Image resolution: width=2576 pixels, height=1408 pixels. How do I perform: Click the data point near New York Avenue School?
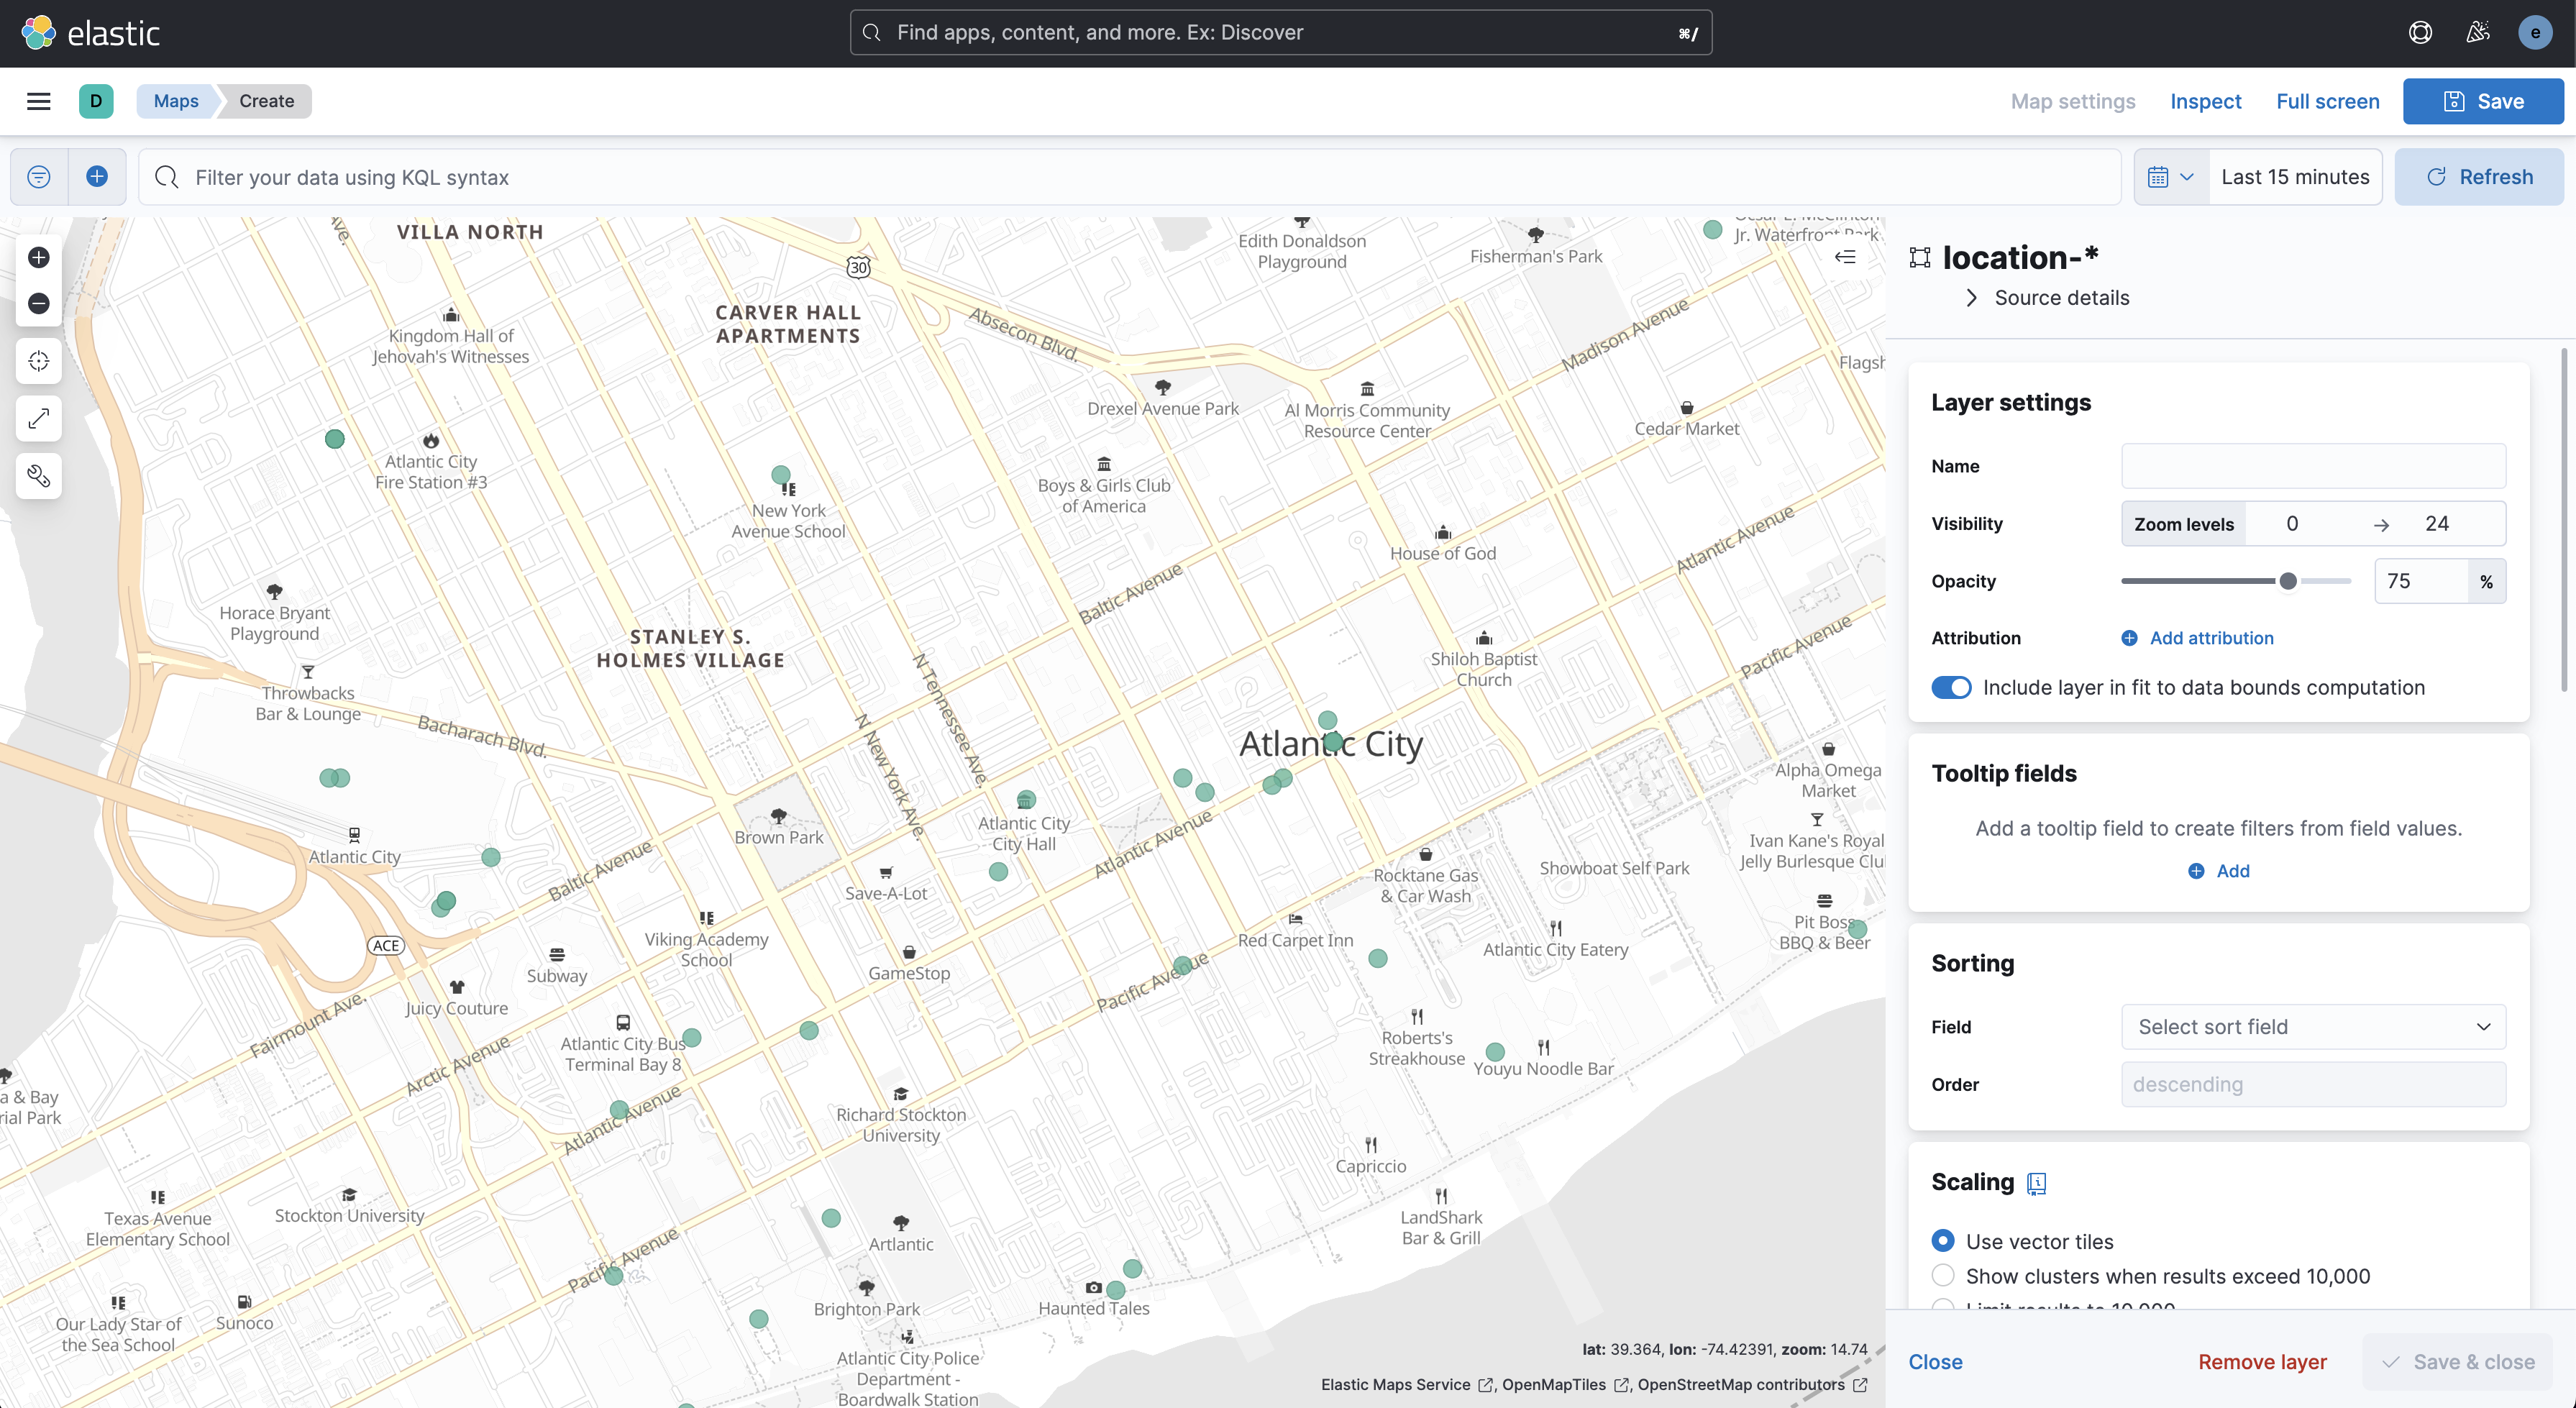click(x=781, y=474)
